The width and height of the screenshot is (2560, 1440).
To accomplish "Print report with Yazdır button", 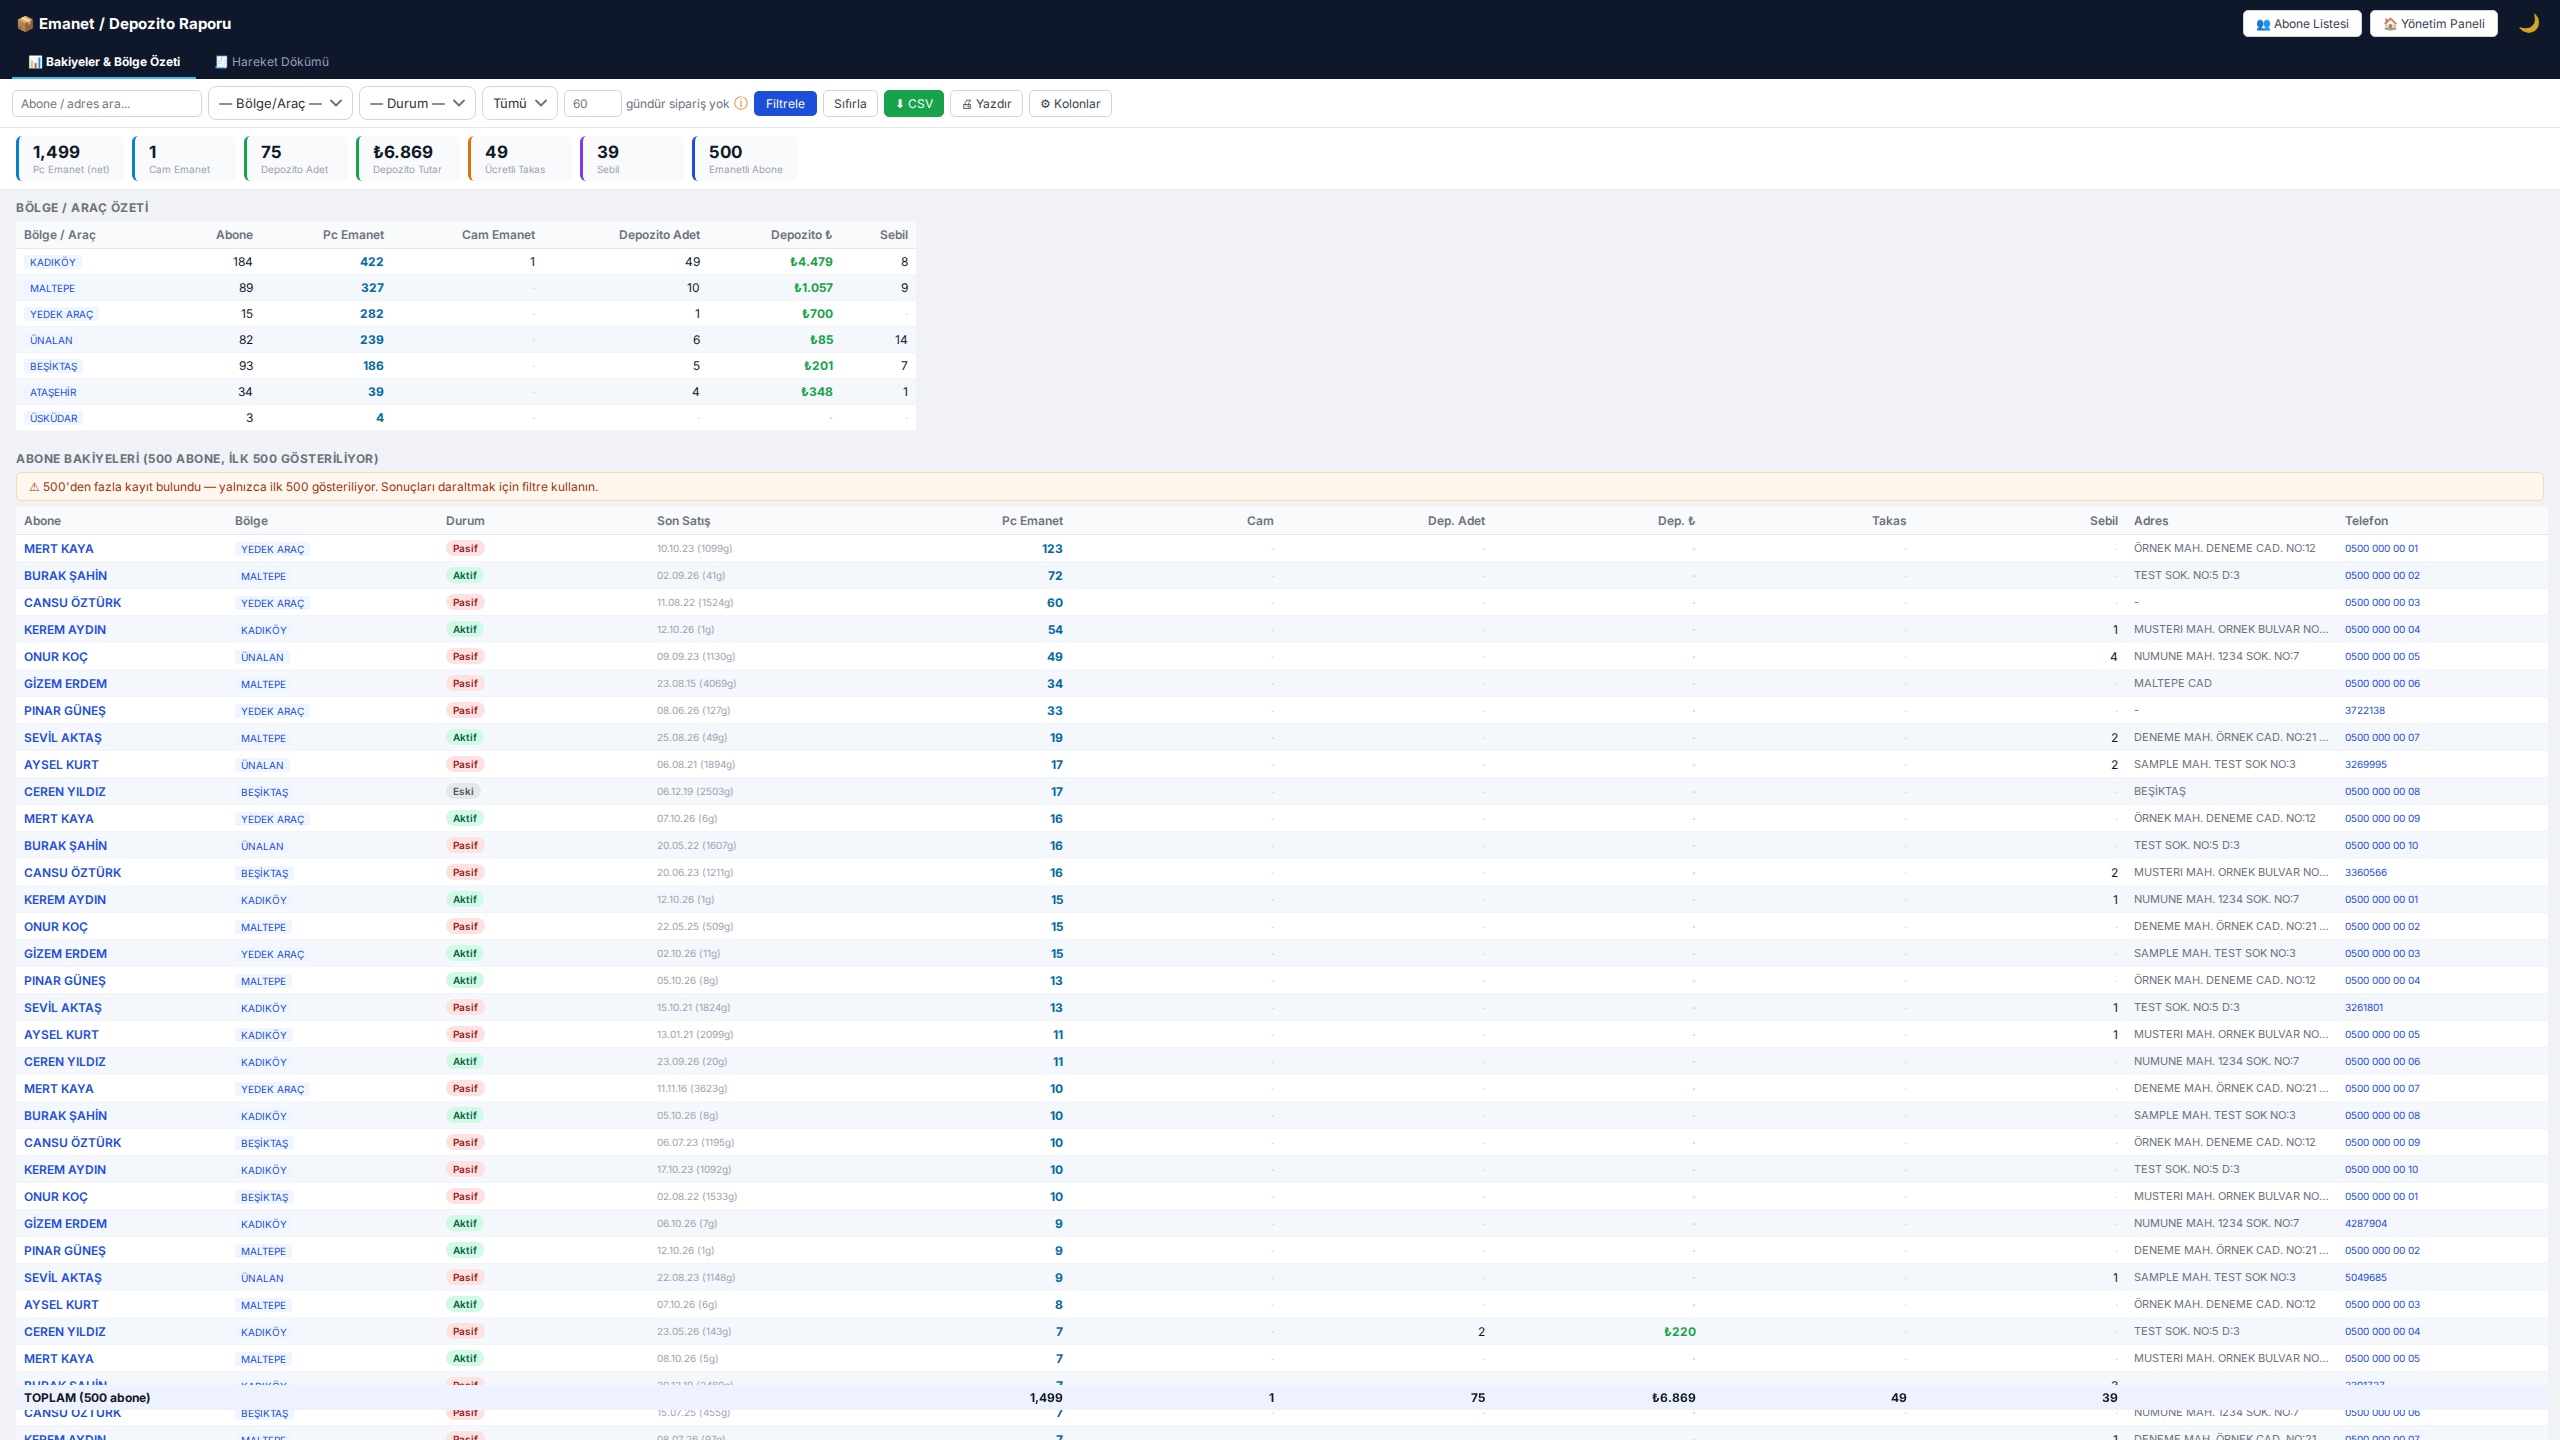I will click(986, 103).
